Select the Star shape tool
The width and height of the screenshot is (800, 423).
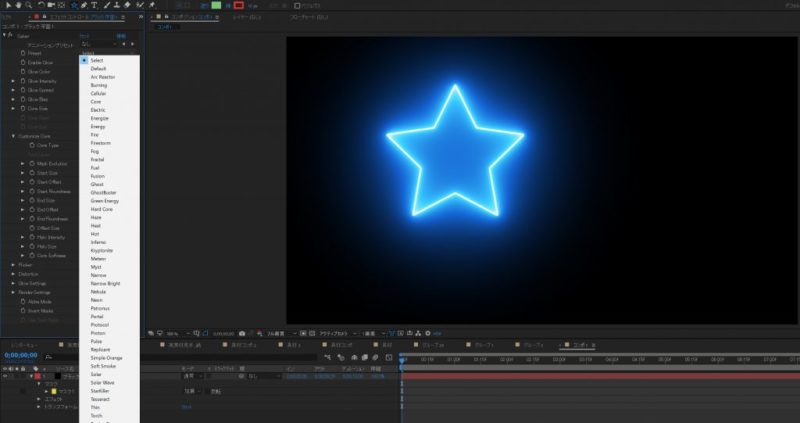point(74,4)
